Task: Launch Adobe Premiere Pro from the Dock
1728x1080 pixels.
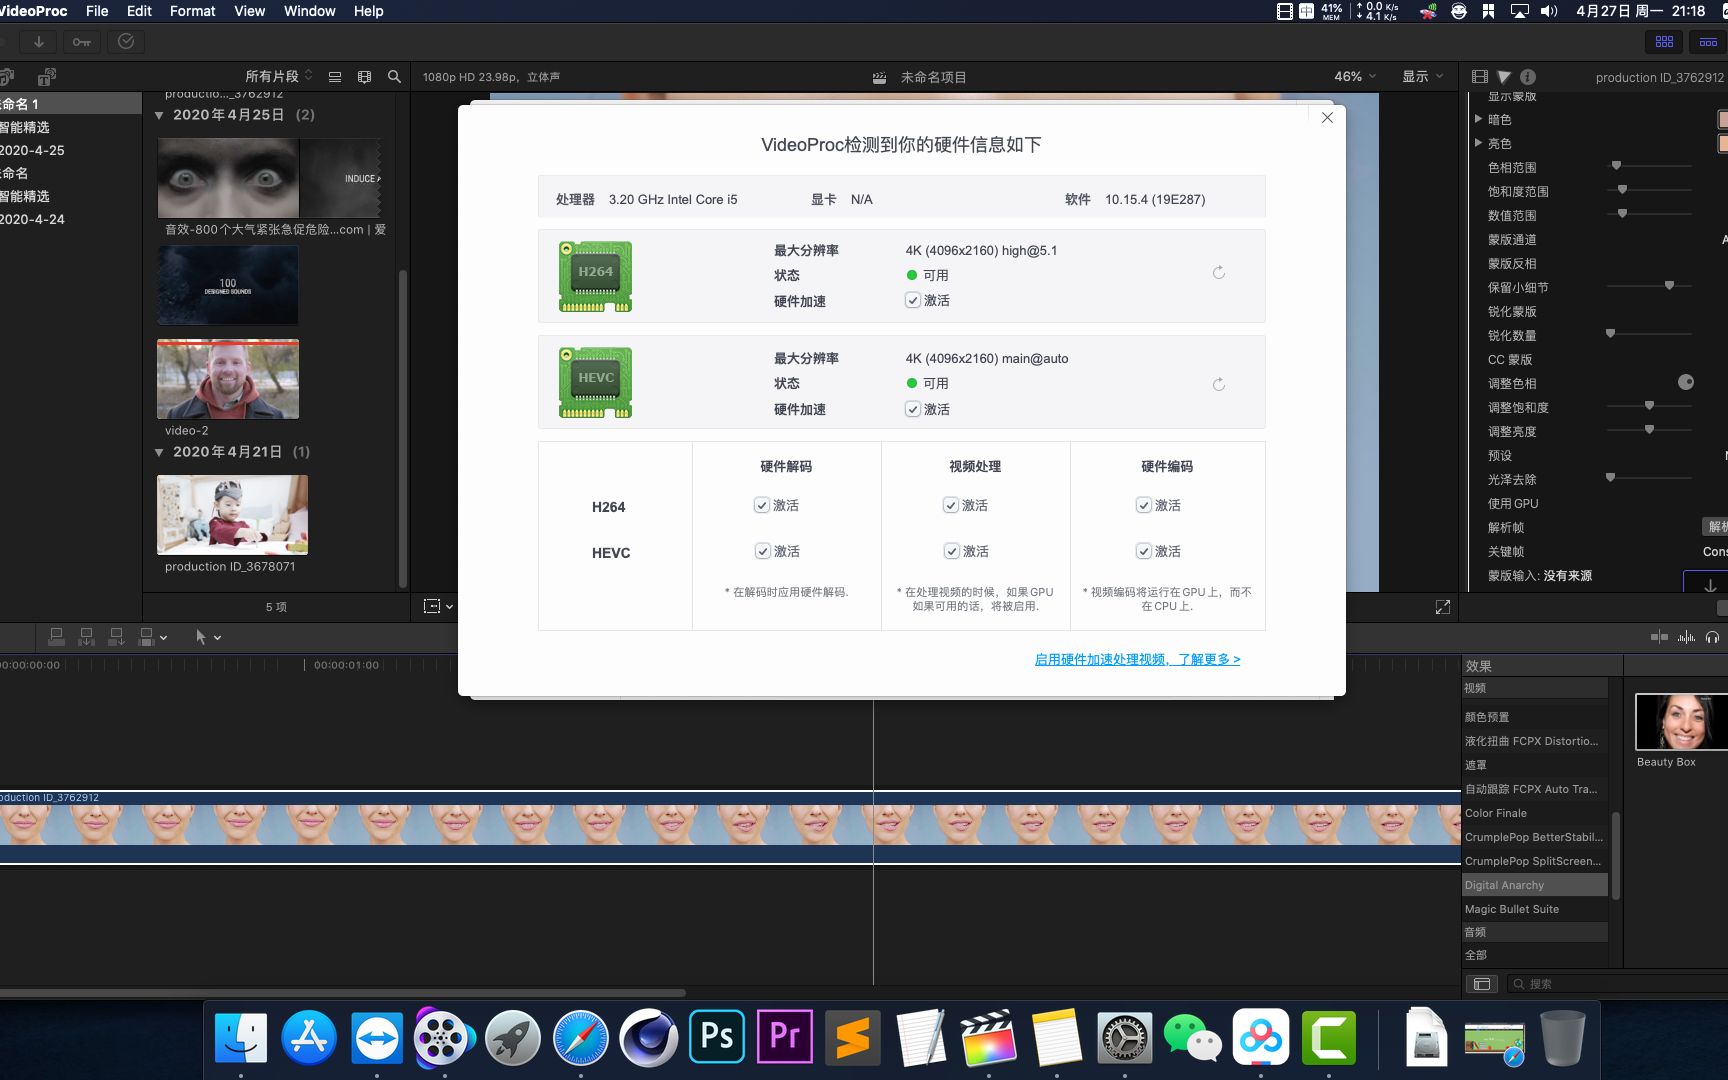Action: coord(784,1038)
